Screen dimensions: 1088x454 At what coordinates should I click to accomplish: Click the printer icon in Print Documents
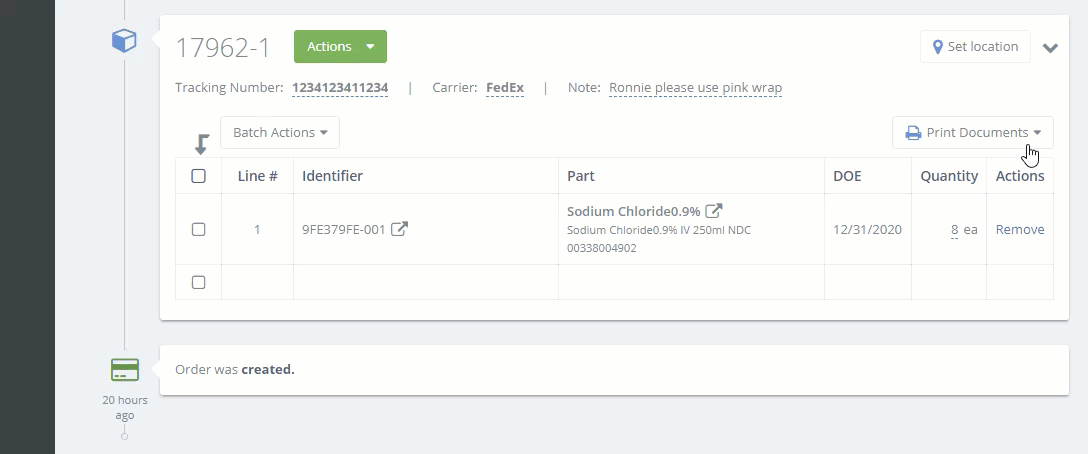913,133
